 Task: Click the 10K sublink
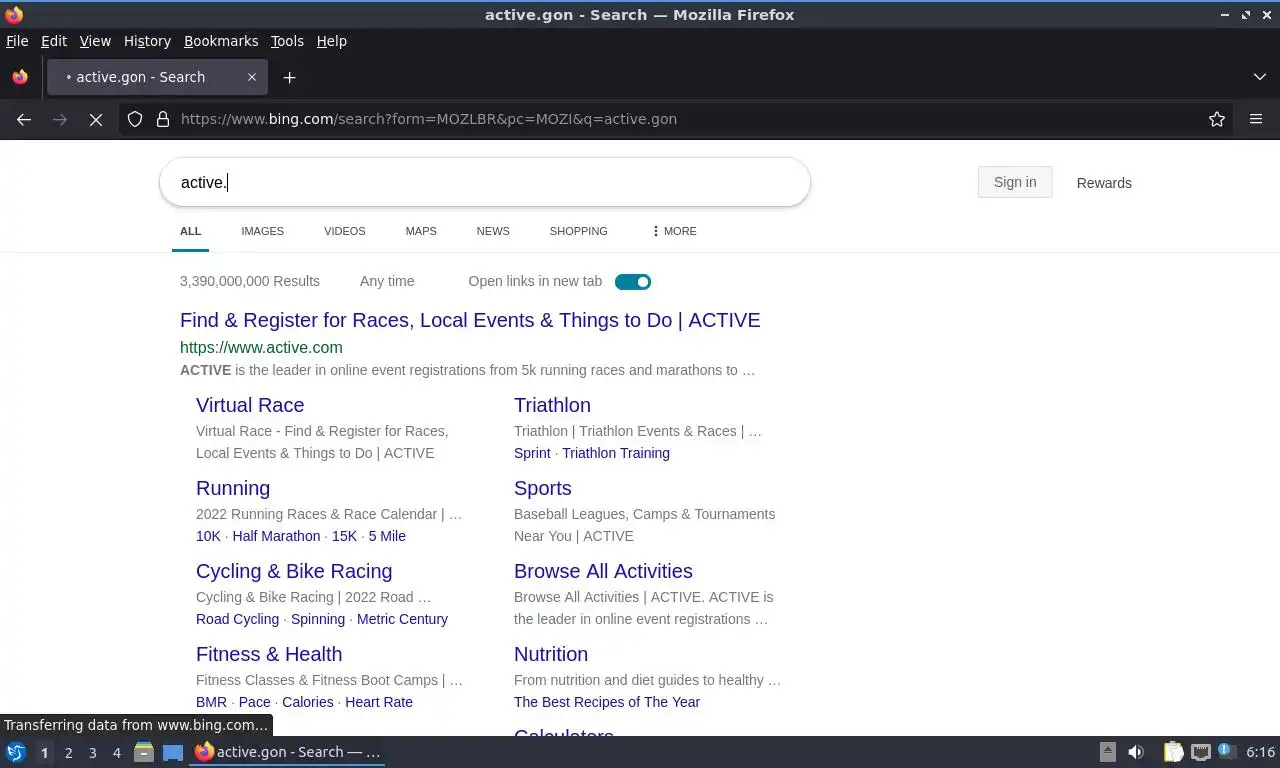pos(208,536)
